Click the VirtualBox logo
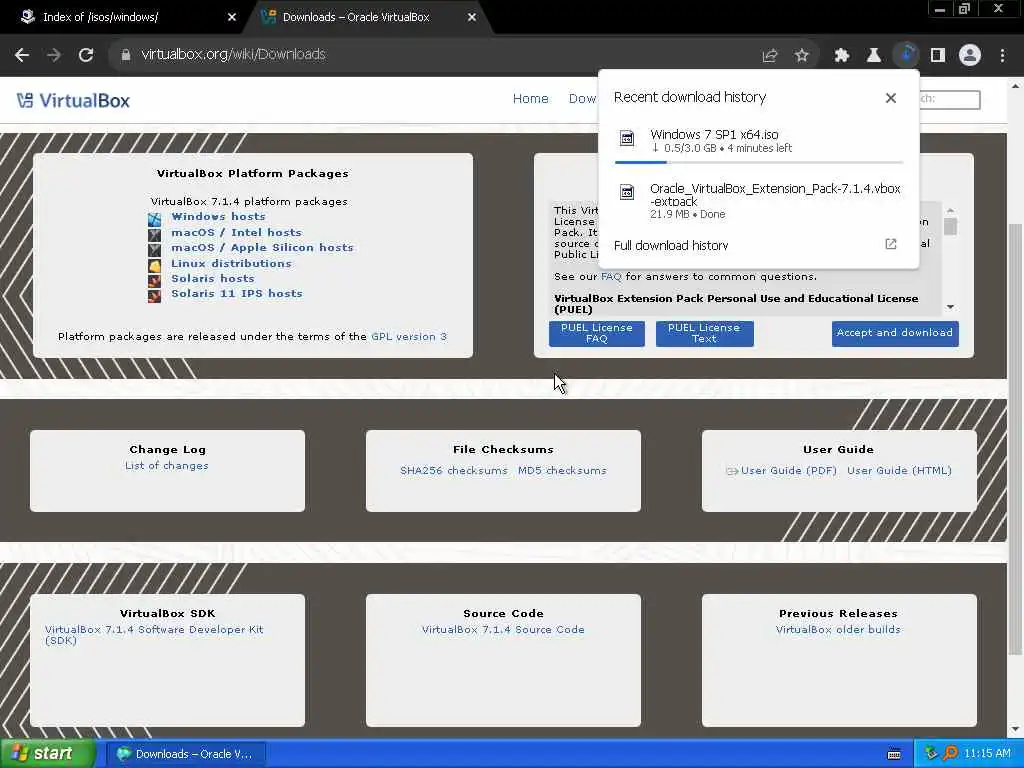This screenshot has width=1024, height=768. (73, 101)
